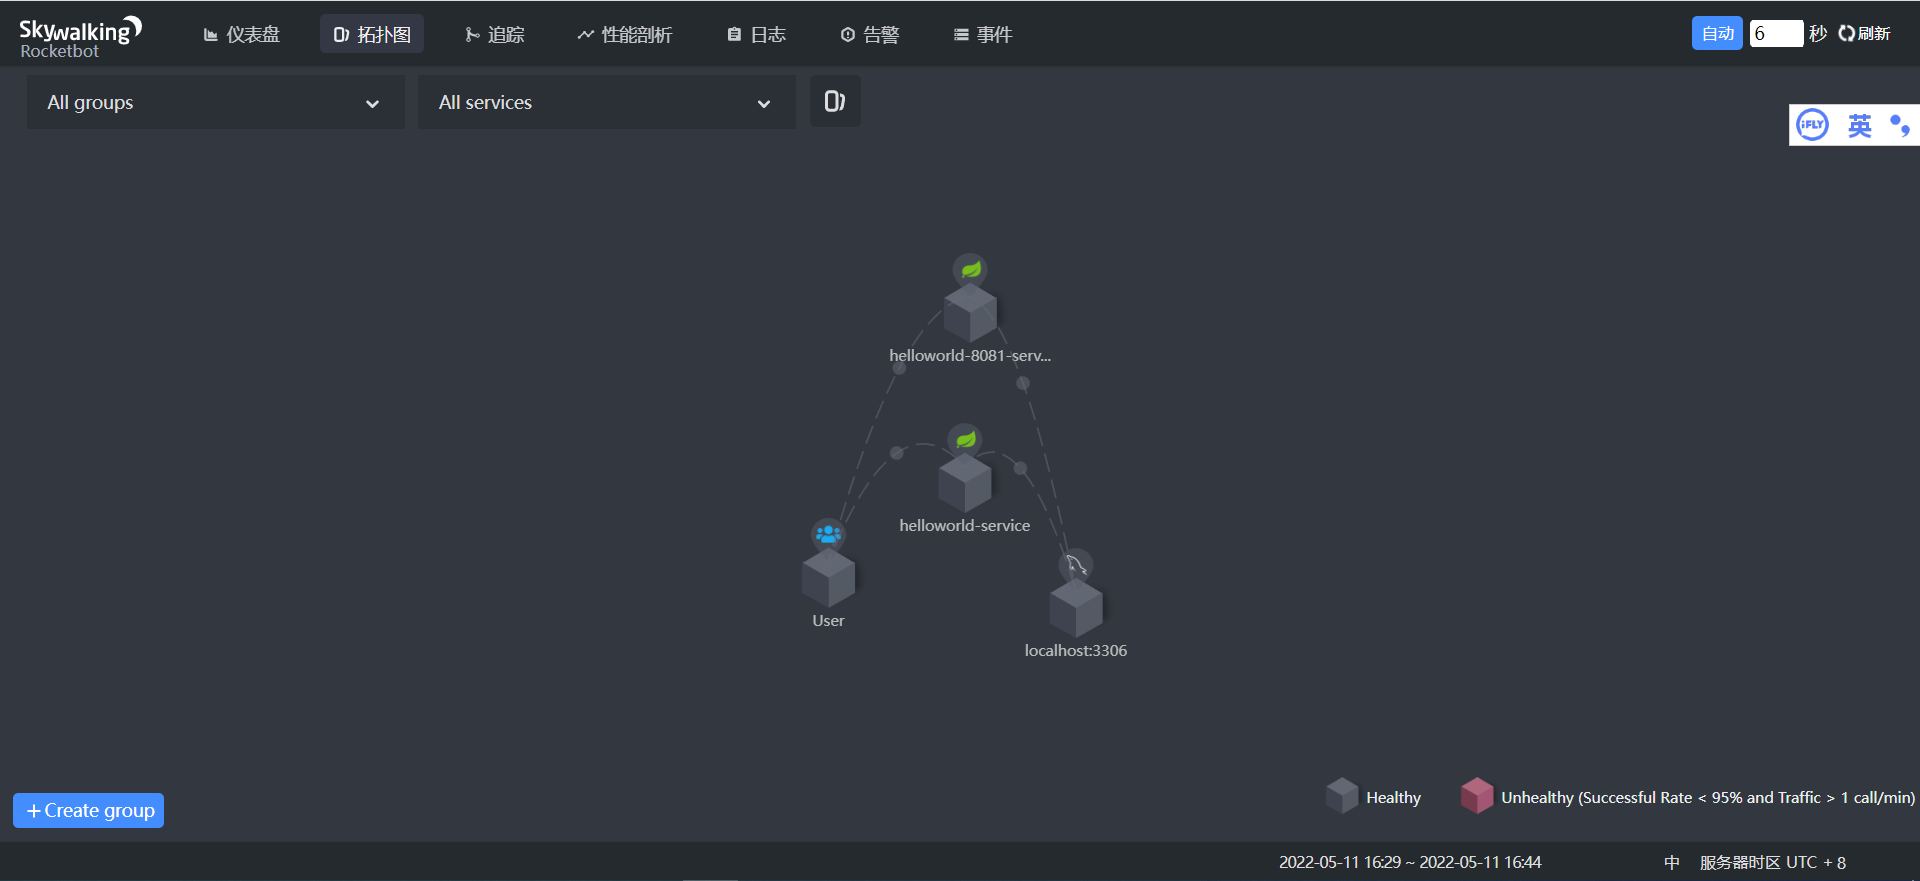Click the users icon above the User node
Image resolution: width=1920 pixels, height=881 pixels.
[828, 534]
